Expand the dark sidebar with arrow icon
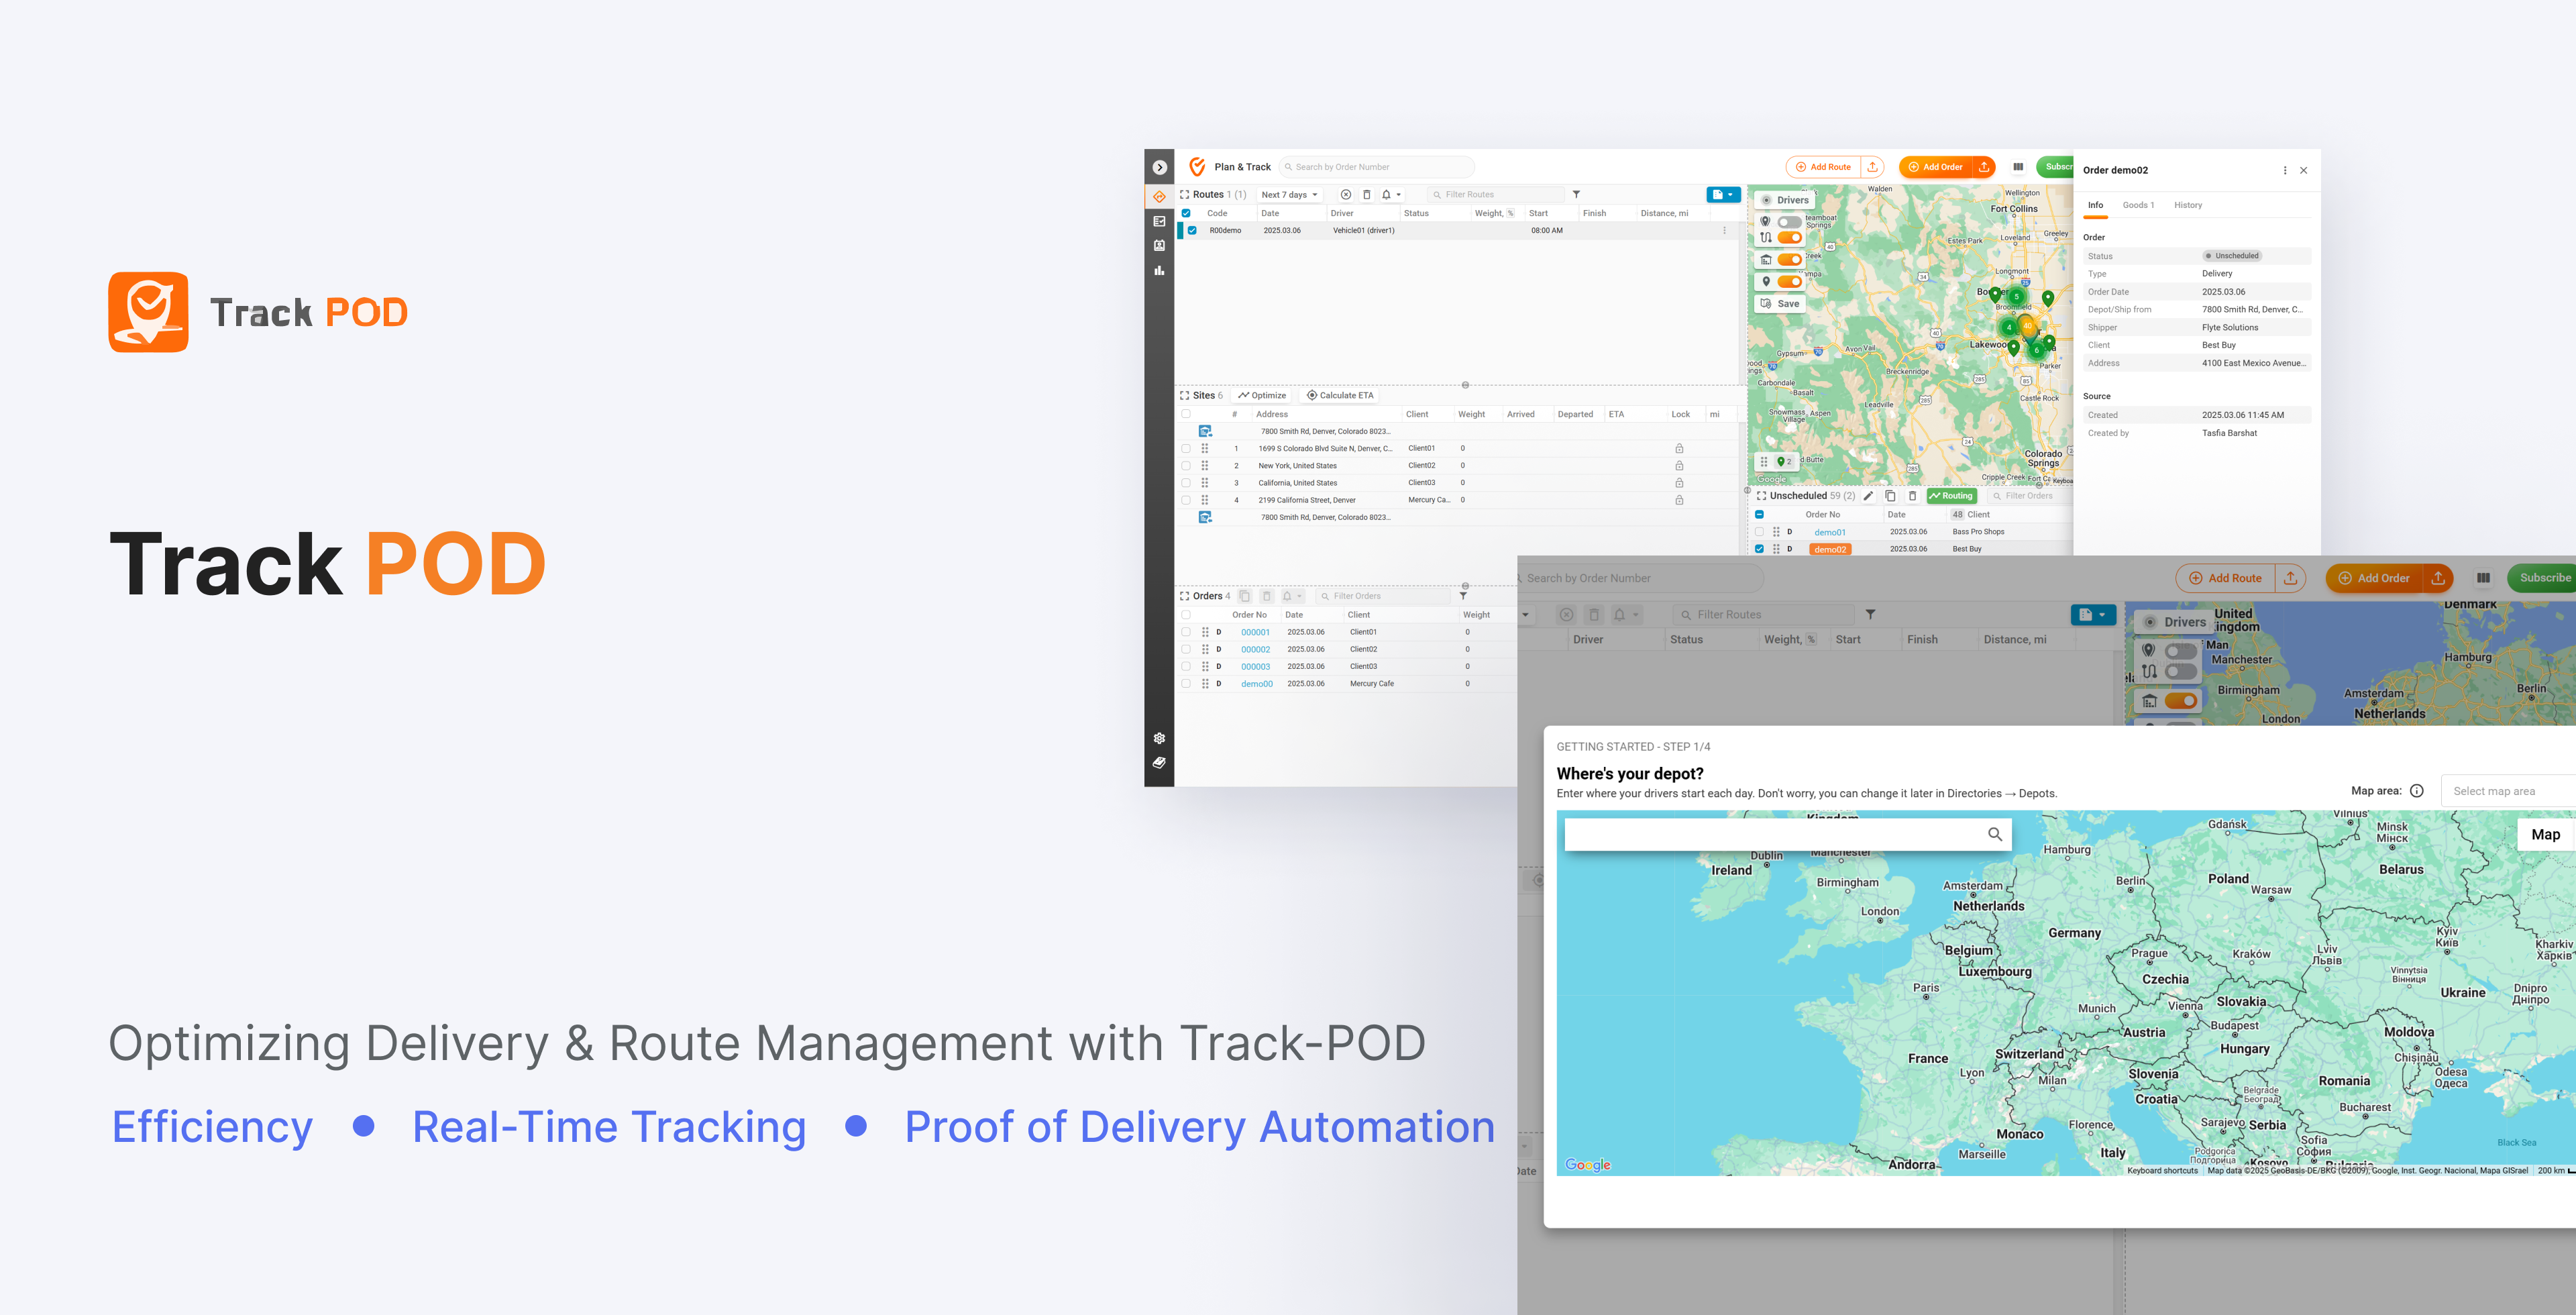This screenshot has width=2576, height=1315. (1159, 167)
